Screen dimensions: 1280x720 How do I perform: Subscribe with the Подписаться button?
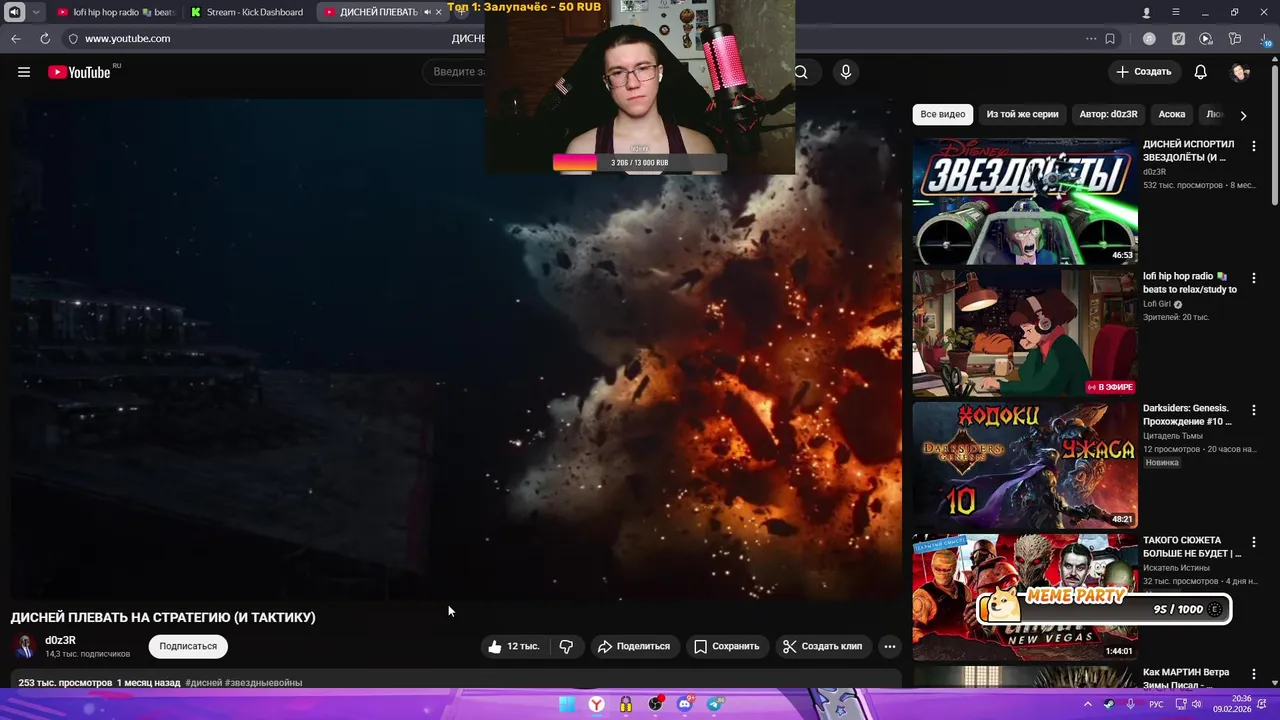coord(188,646)
